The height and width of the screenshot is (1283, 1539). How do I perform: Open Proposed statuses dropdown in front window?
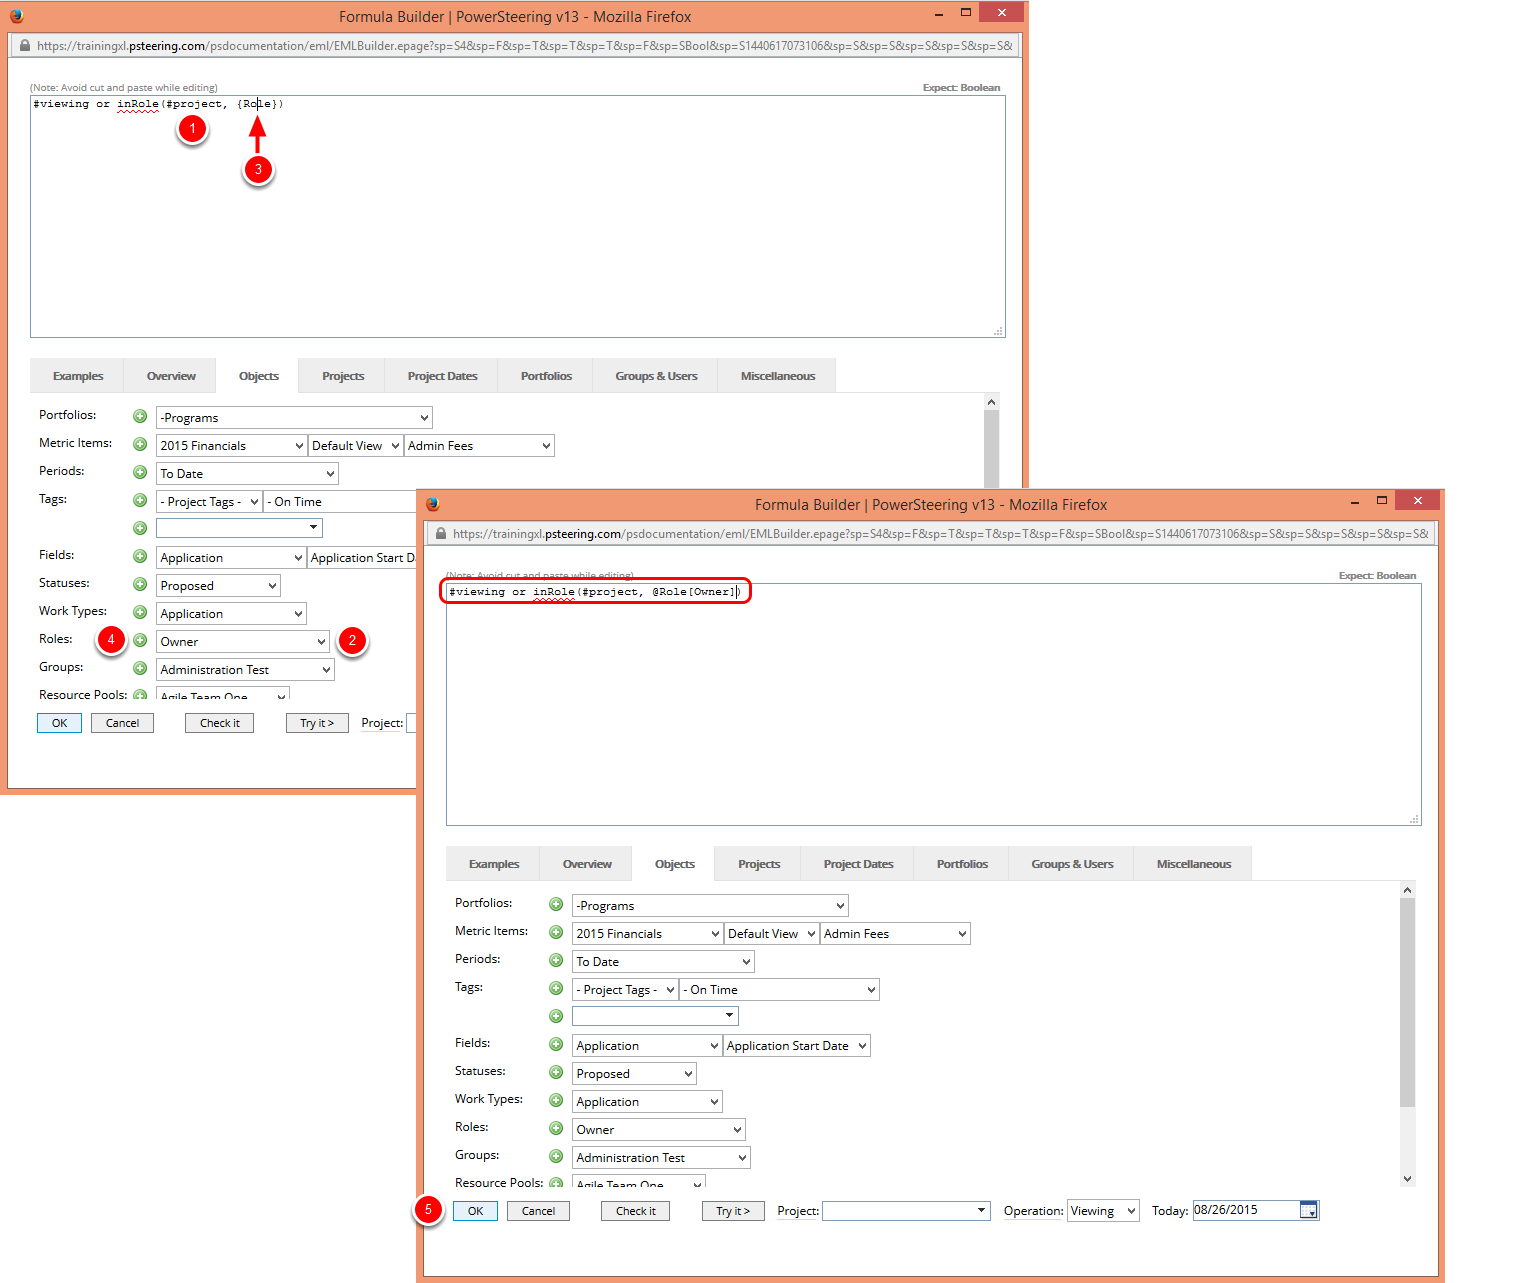[x=634, y=1073]
